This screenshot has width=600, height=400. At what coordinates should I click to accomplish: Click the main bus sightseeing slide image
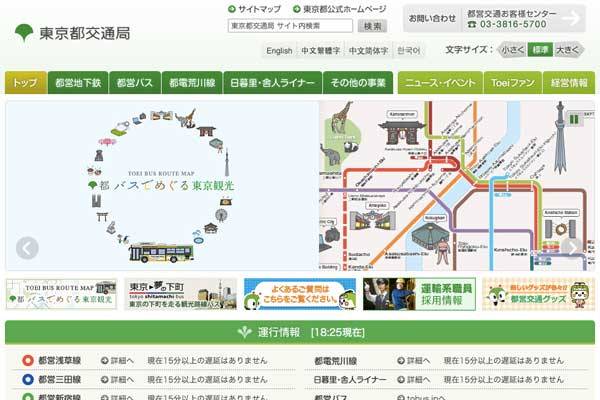pyautogui.click(x=162, y=186)
